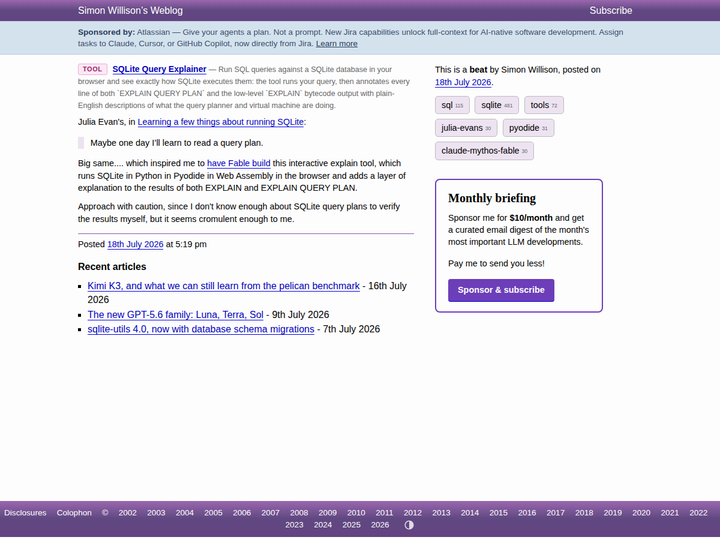The image size is (720, 540).
Task: Open the Colophon footer link
Action: (74, 512)
